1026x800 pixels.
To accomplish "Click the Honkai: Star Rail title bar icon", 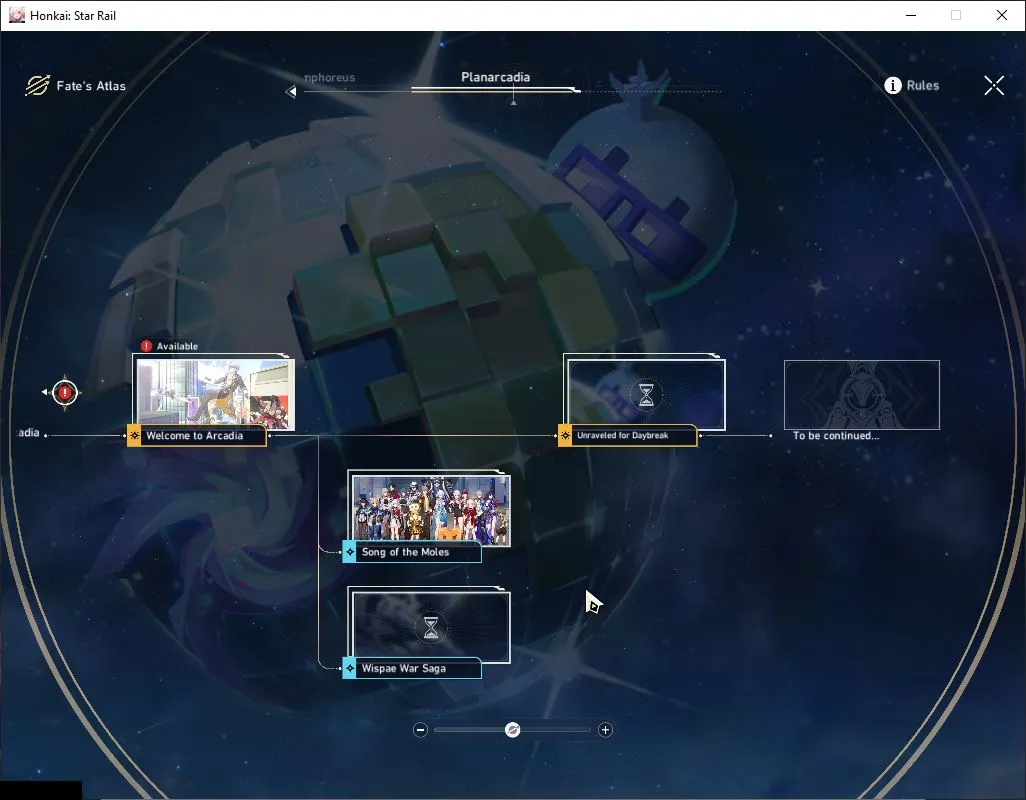I will (16, 15).
